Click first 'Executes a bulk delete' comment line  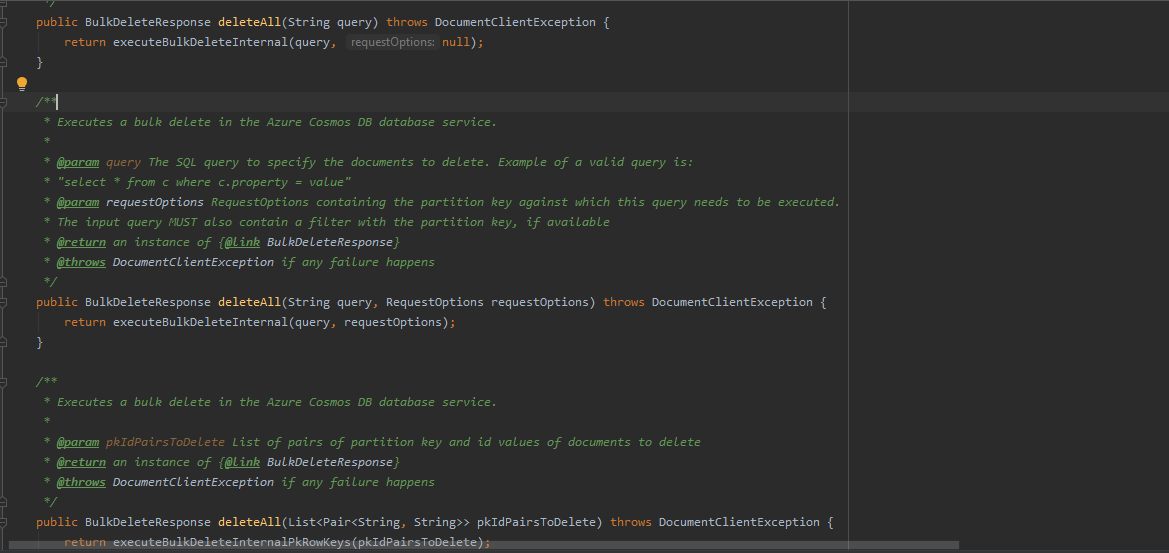(x=277, y=122)
